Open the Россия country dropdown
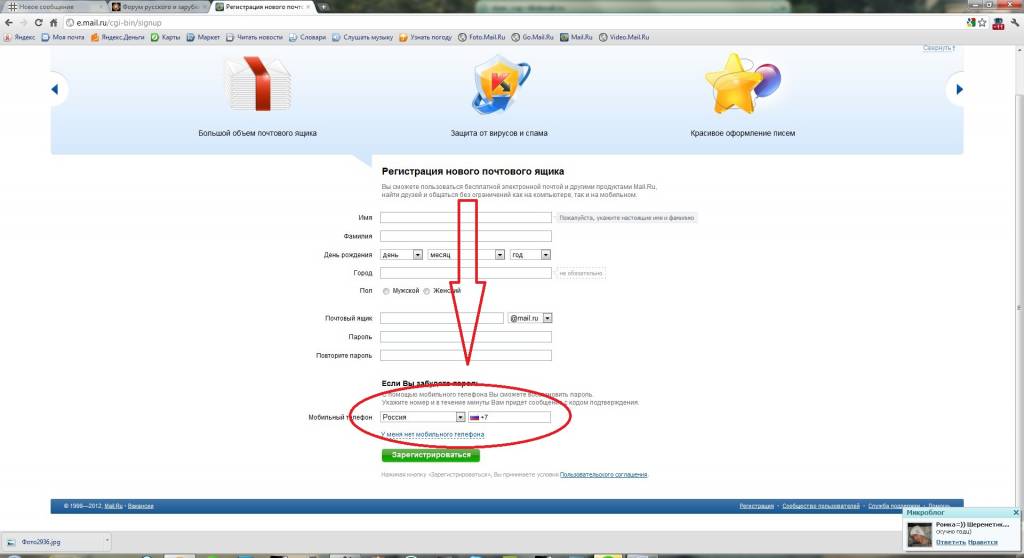The image size is (1024, 558). (x=423, y=417)
